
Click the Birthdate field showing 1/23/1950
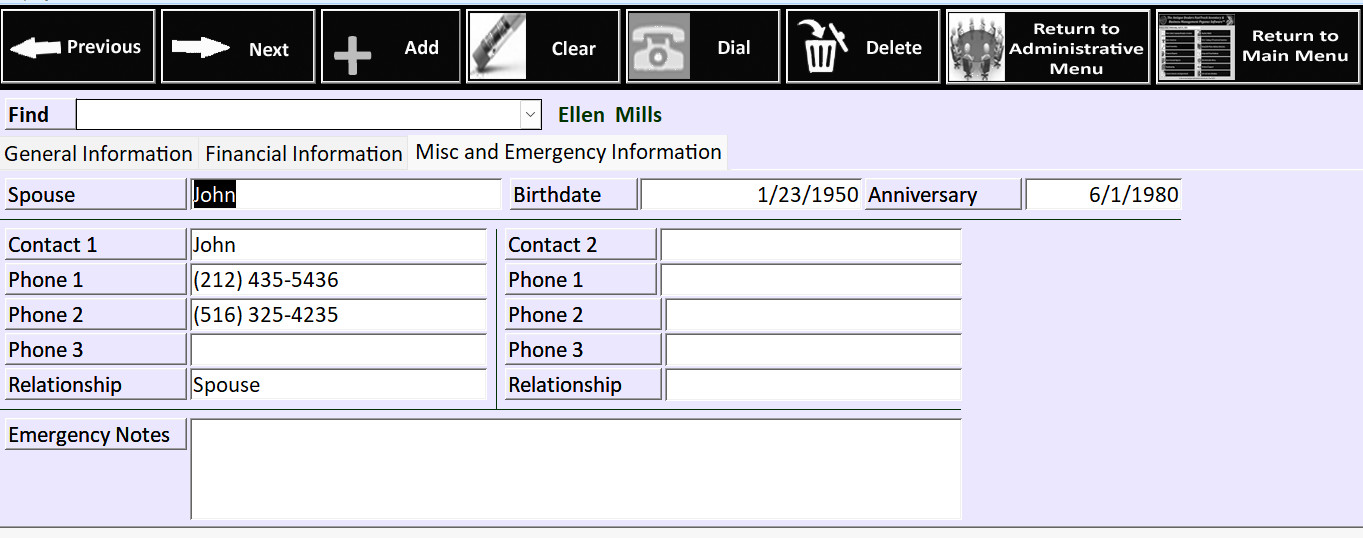coord(751,194)
